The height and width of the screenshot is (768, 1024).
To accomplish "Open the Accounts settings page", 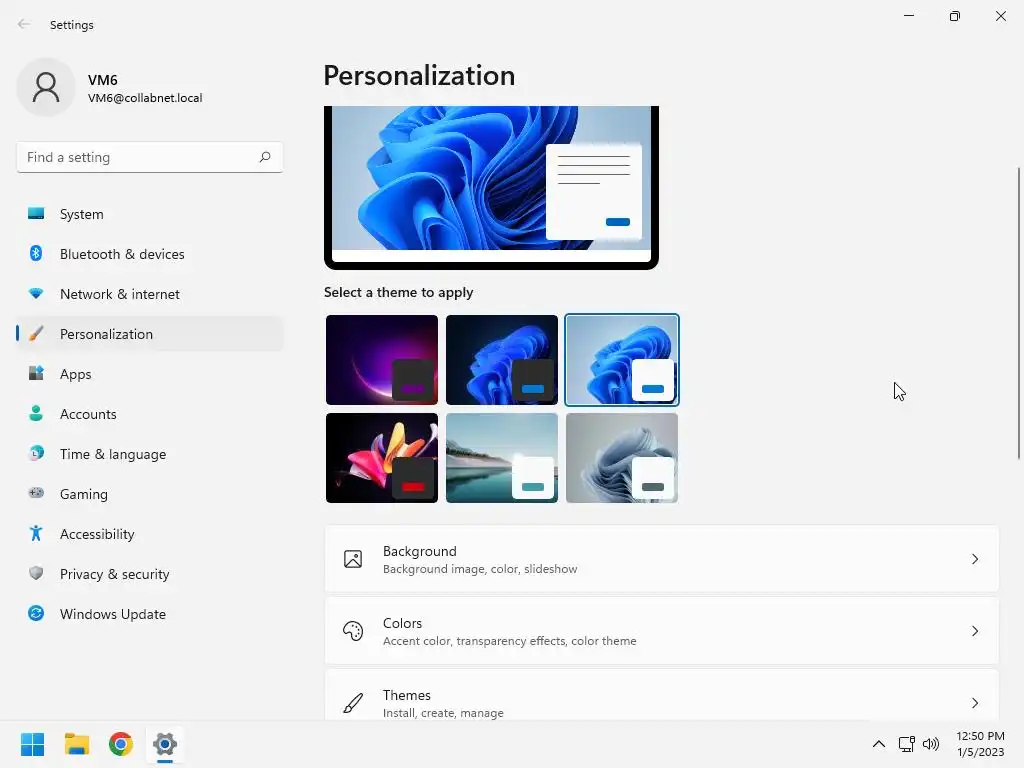I will point(150,414).
